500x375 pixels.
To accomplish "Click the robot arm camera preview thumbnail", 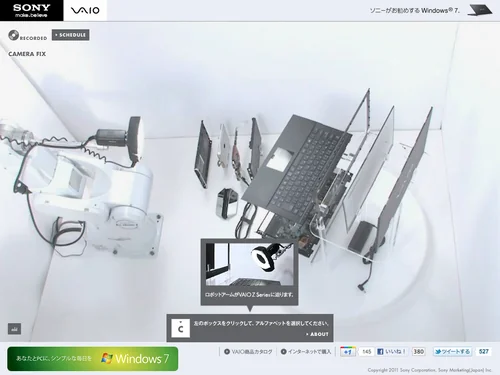I will coord(250,264).
